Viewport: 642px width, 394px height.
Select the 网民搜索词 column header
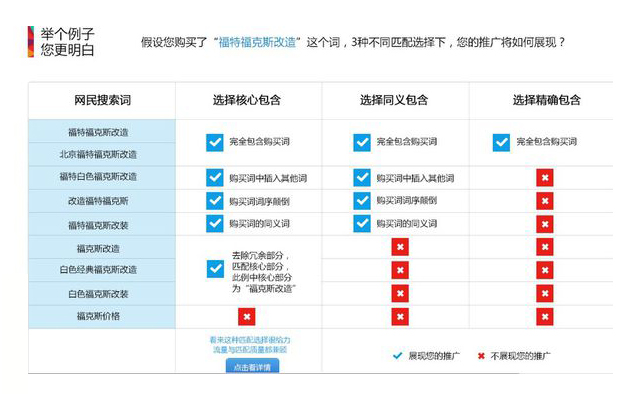[102, 100]
